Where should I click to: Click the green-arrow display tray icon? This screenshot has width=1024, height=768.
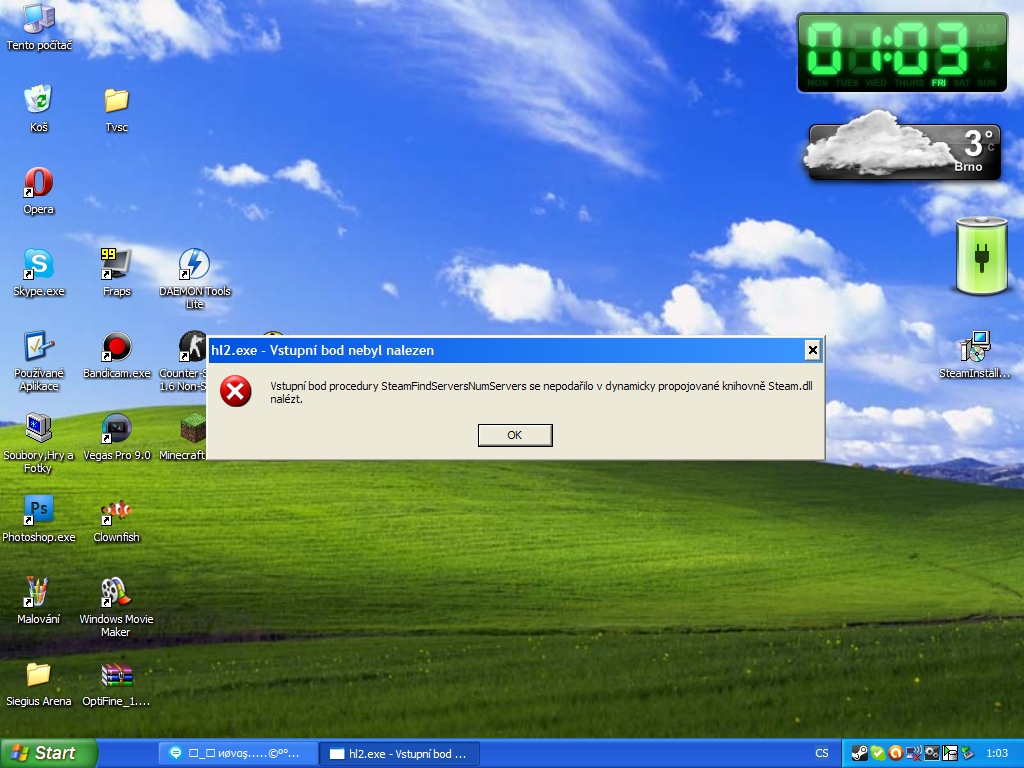(949, 753)
